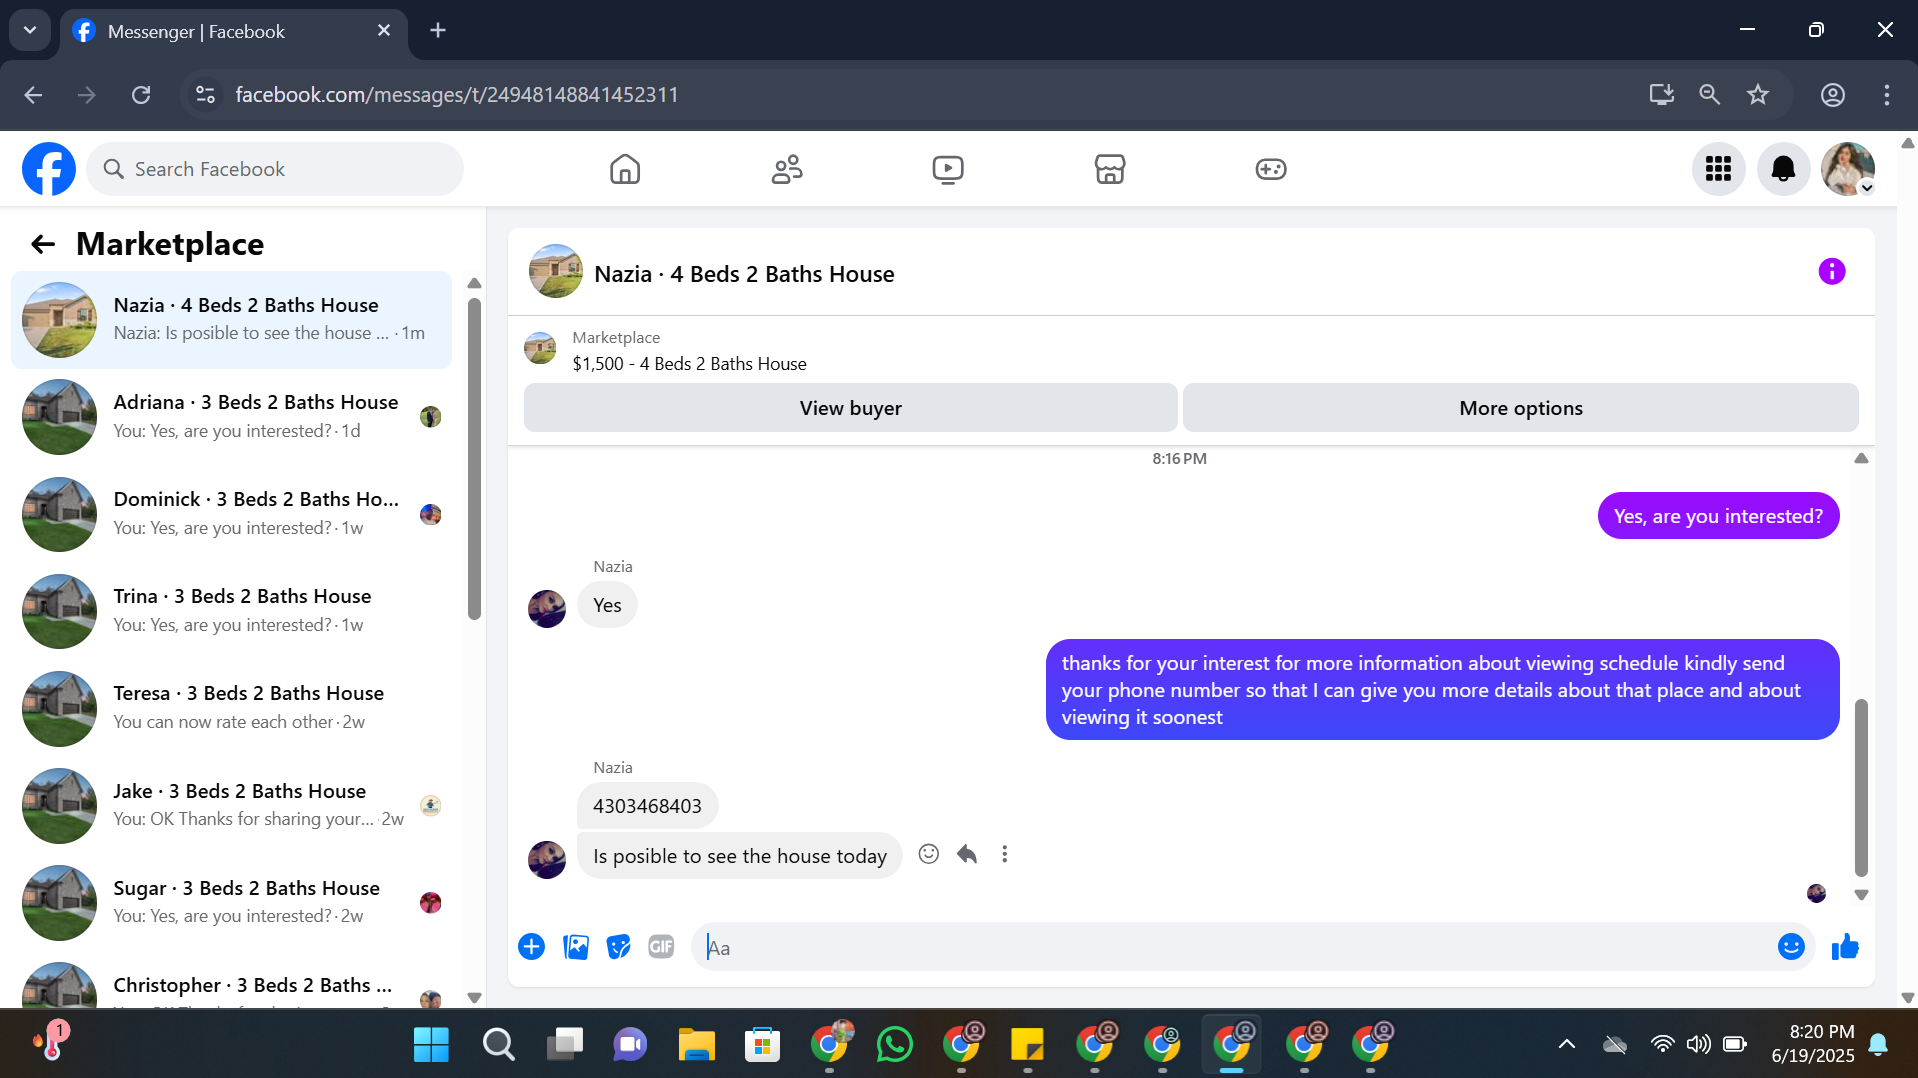Open Adriana 3 Beds 2 Baths chat
This screenshot has width=1918, height=1078.
point(231,417)
